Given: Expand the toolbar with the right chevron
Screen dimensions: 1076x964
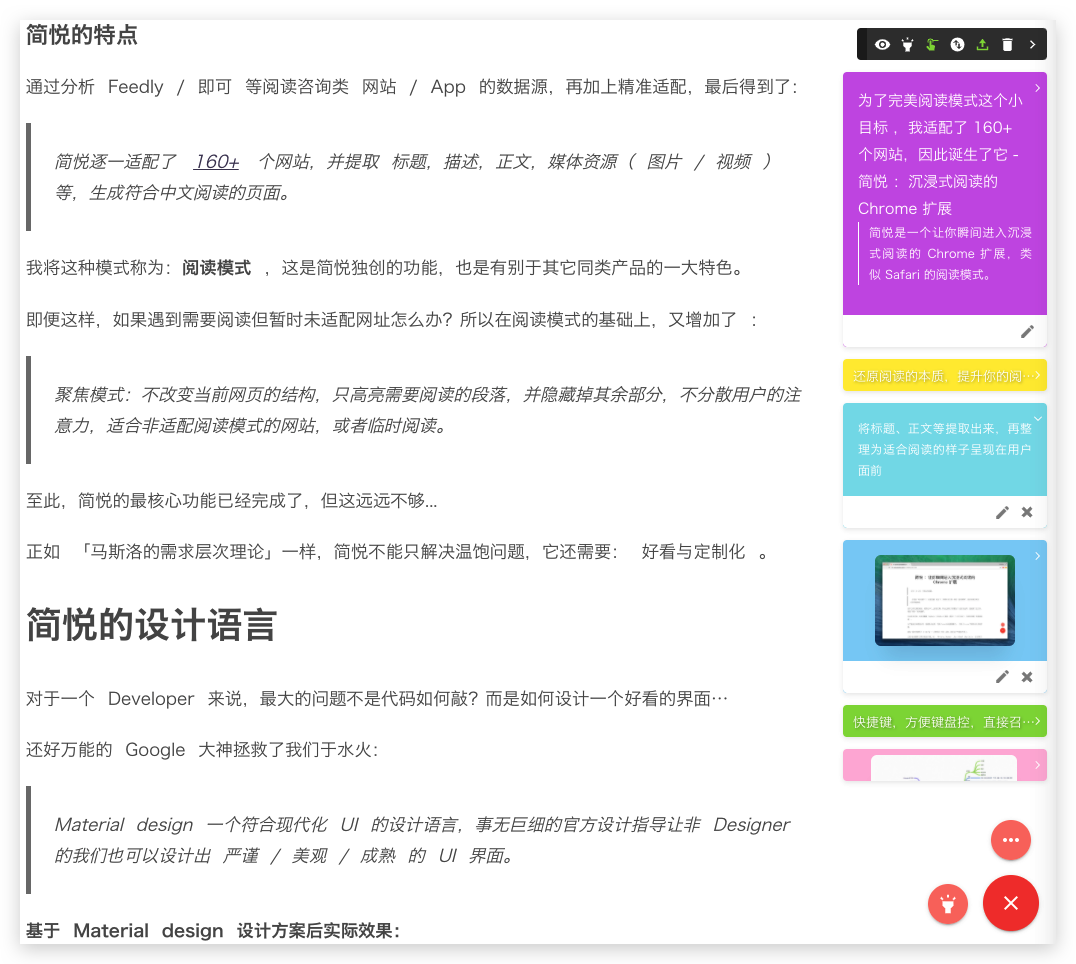Looking at the screenshot, I should click(x=1032, y=44).
